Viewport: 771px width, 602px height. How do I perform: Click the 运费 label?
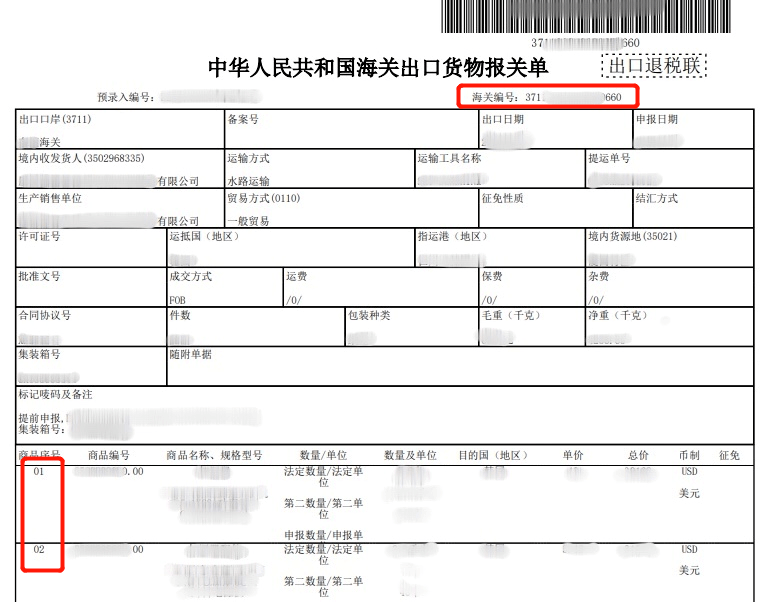(297, 276)
